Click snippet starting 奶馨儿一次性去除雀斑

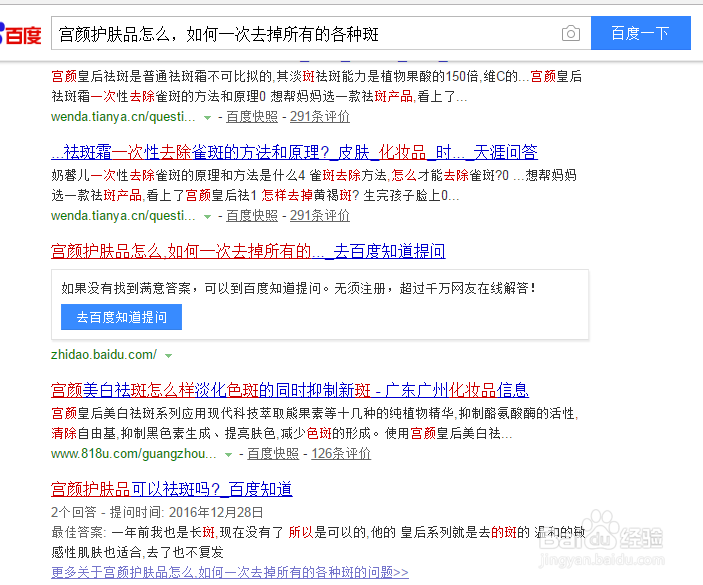coord(314,185)
